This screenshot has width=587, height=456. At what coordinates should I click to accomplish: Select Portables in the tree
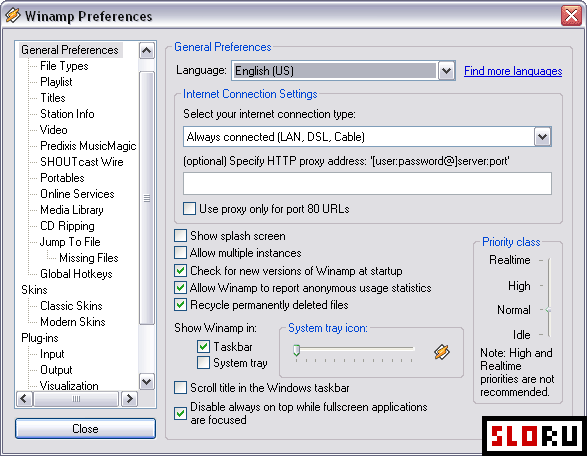point(62,178)
